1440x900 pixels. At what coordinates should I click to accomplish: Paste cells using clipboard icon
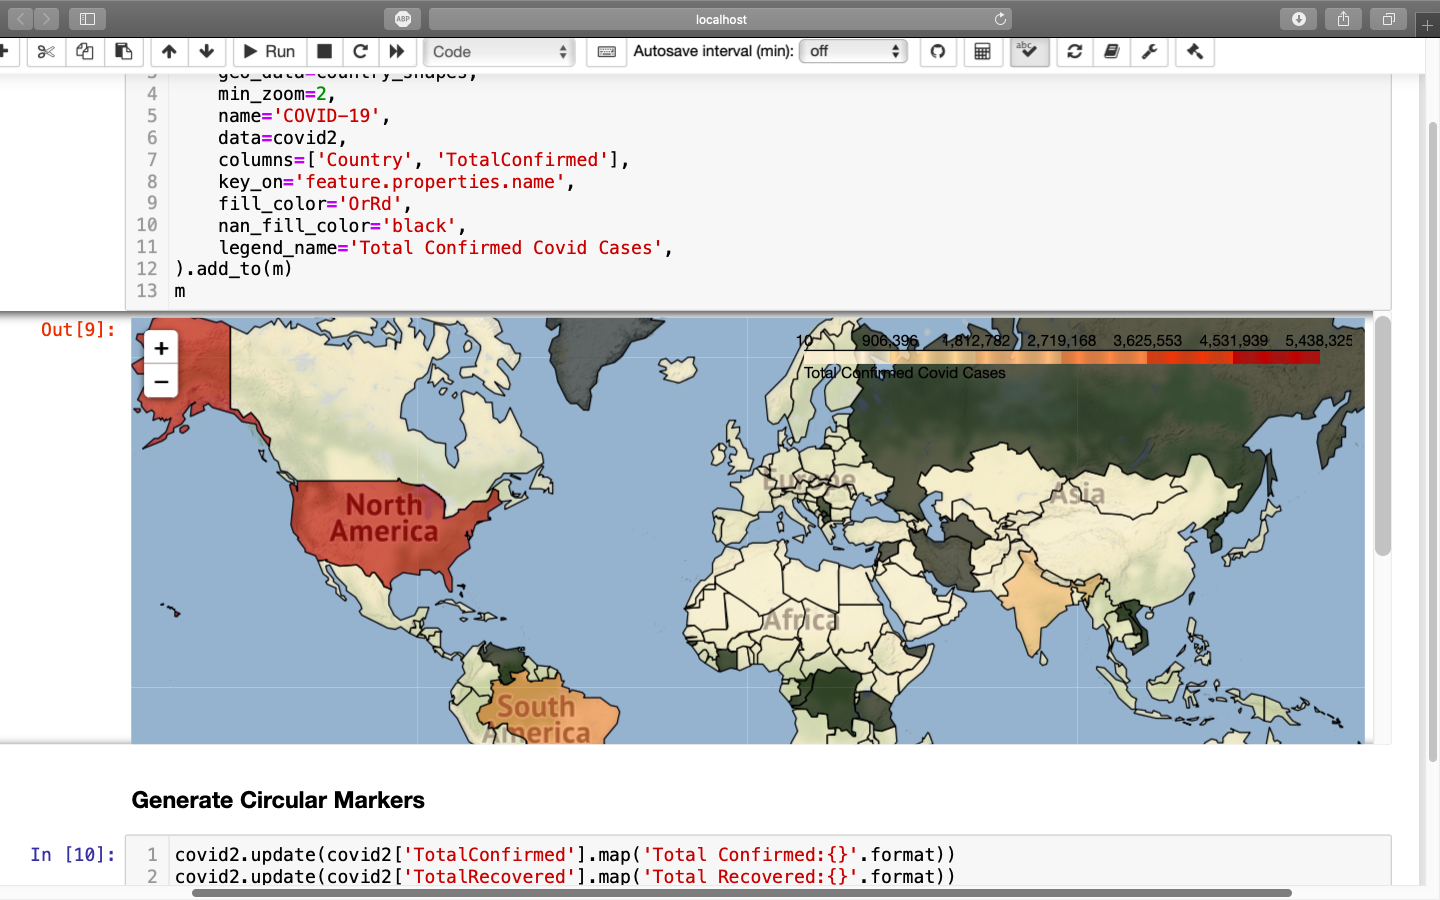[124, 52]
